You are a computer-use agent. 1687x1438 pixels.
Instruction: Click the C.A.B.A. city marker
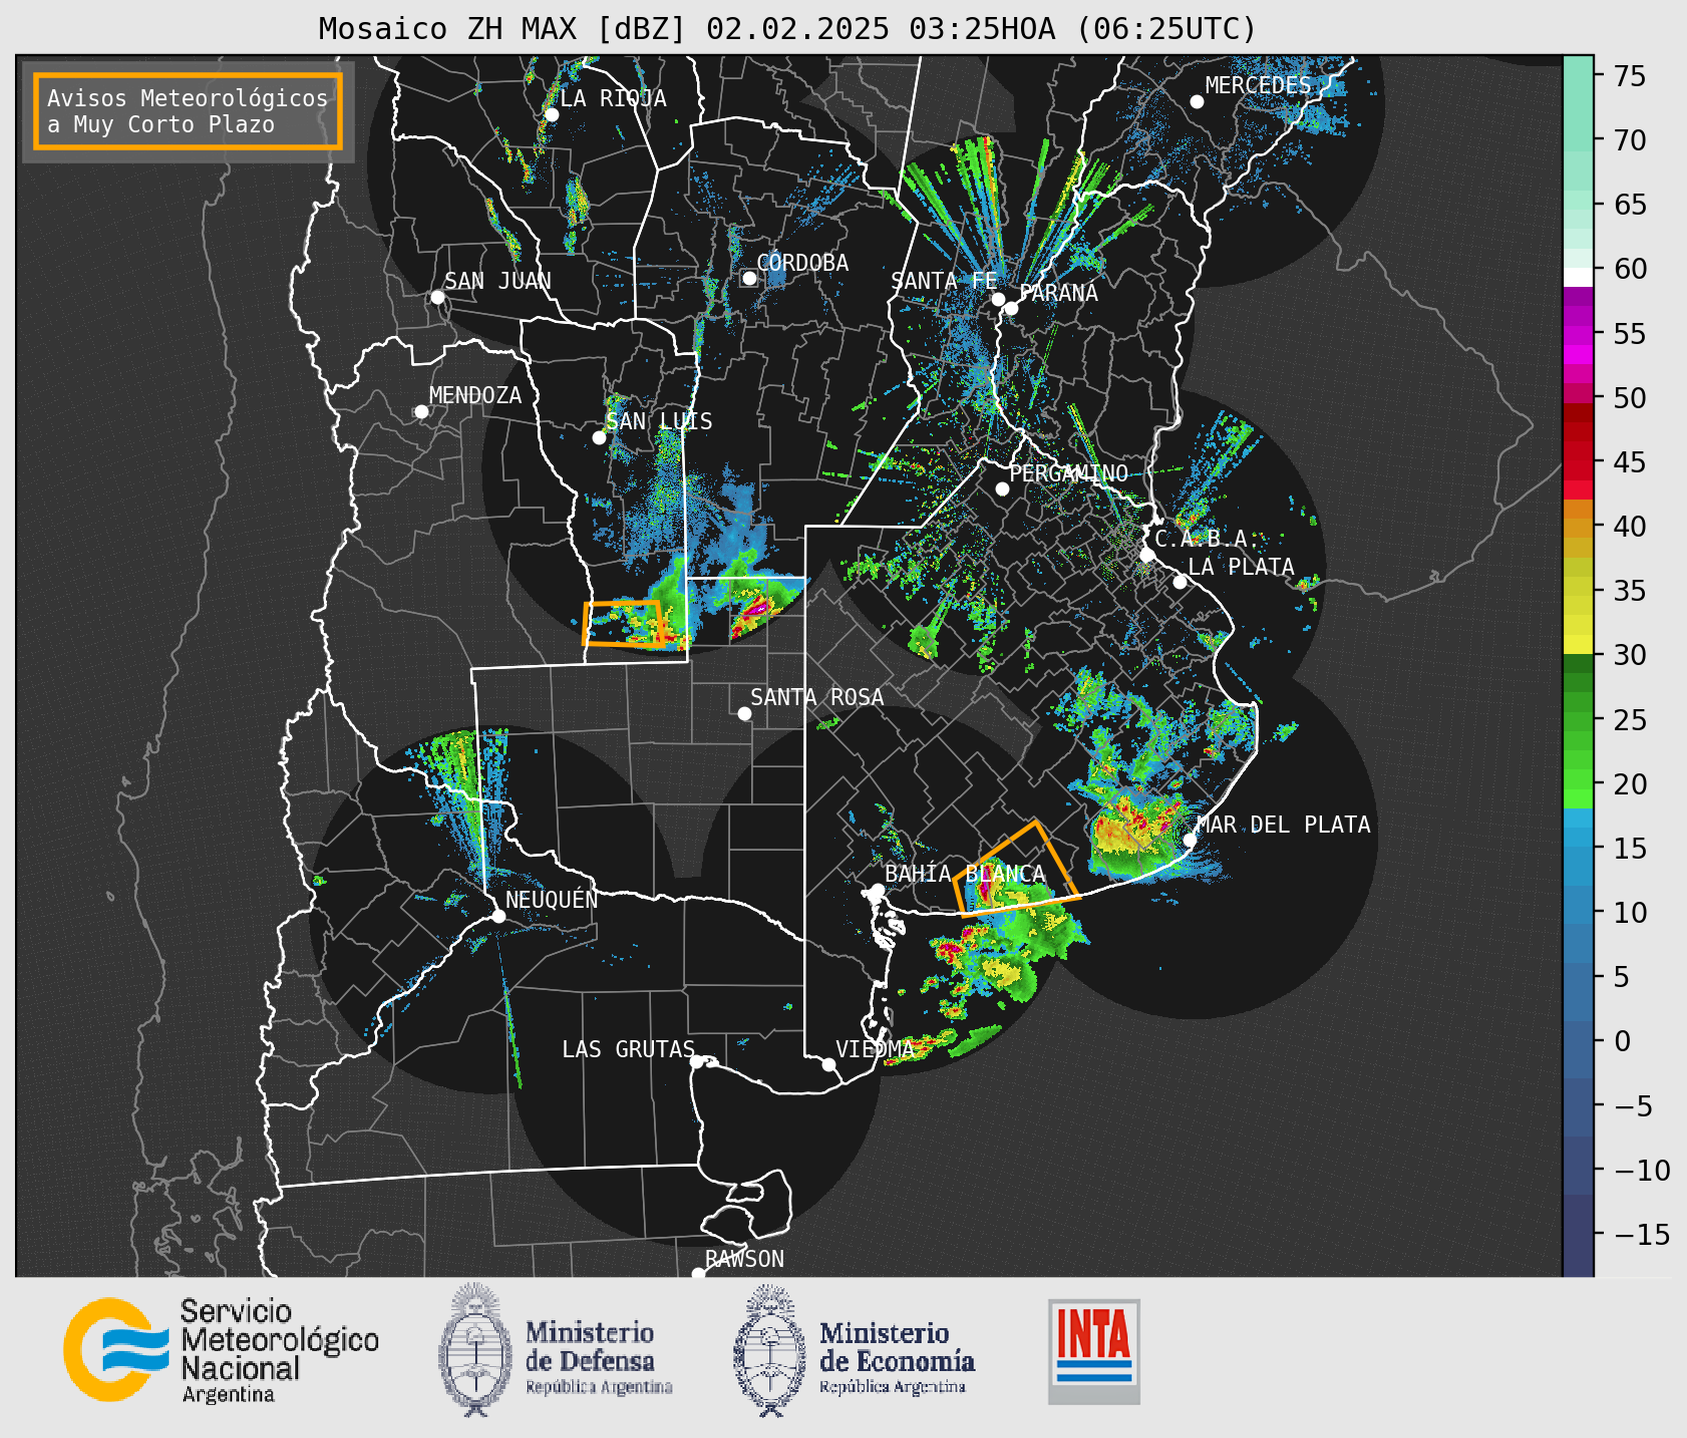click(x=1147, y=555)
